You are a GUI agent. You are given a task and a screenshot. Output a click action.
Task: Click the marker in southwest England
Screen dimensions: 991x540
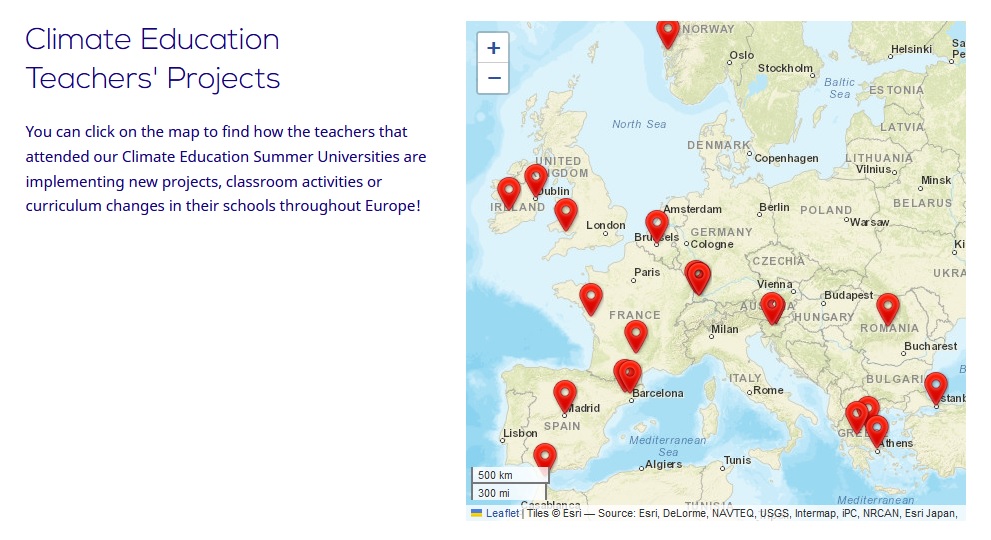[566, 212]
